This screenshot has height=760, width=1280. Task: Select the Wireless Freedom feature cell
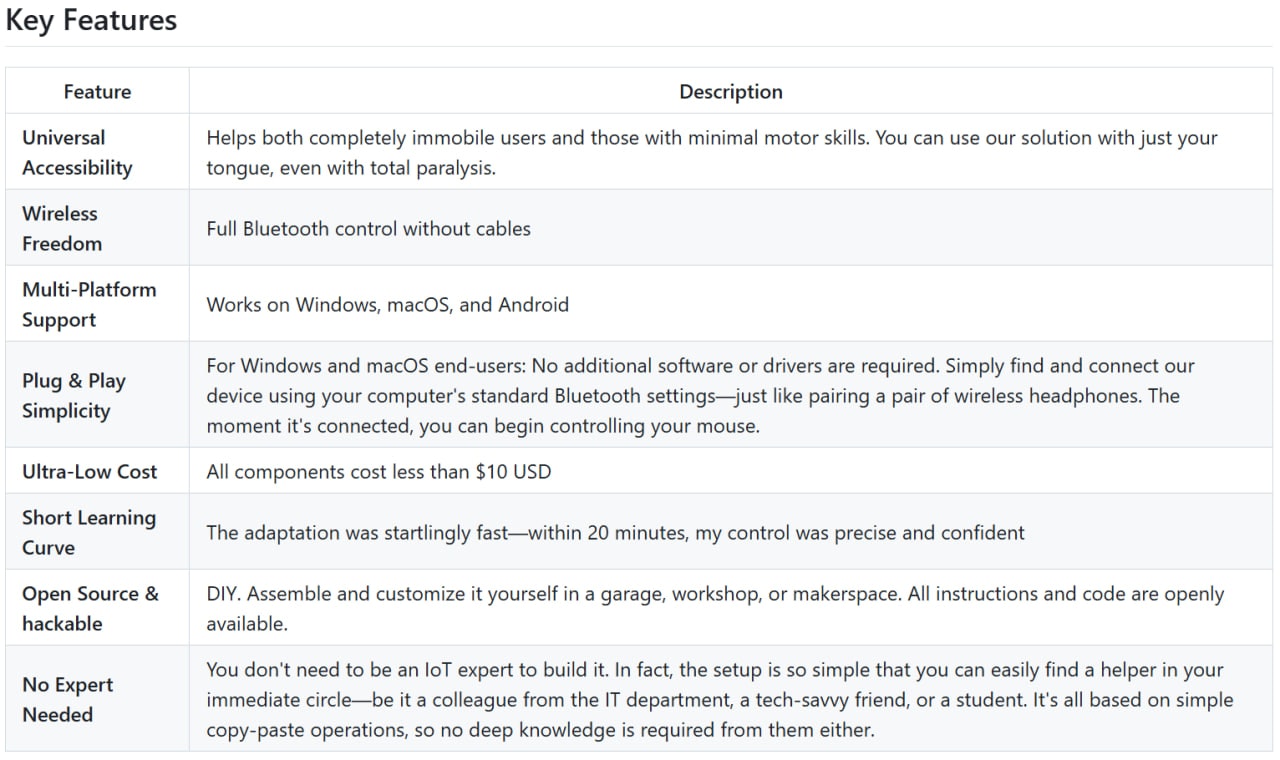[62, 228]
